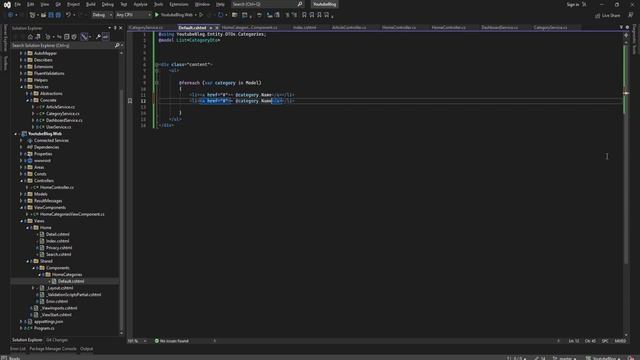Image resolution: width=640 pixels, height=360 pixels.
Task: Select Privacy.cshtml in Home views
Action: [59, 247]
